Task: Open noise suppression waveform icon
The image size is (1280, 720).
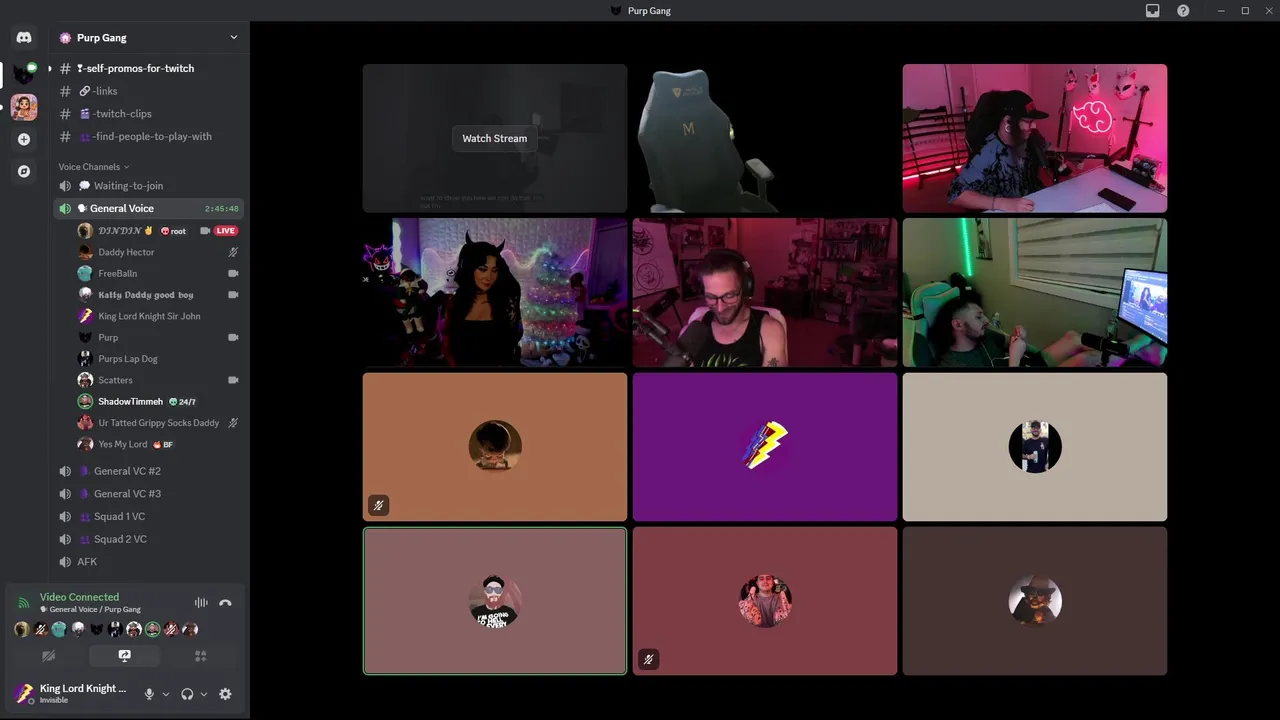Action: click(x=201, y=603)
